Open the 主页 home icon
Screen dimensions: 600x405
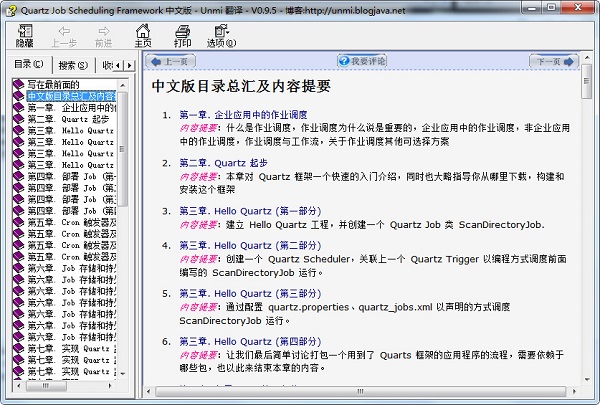coord(143,36)
